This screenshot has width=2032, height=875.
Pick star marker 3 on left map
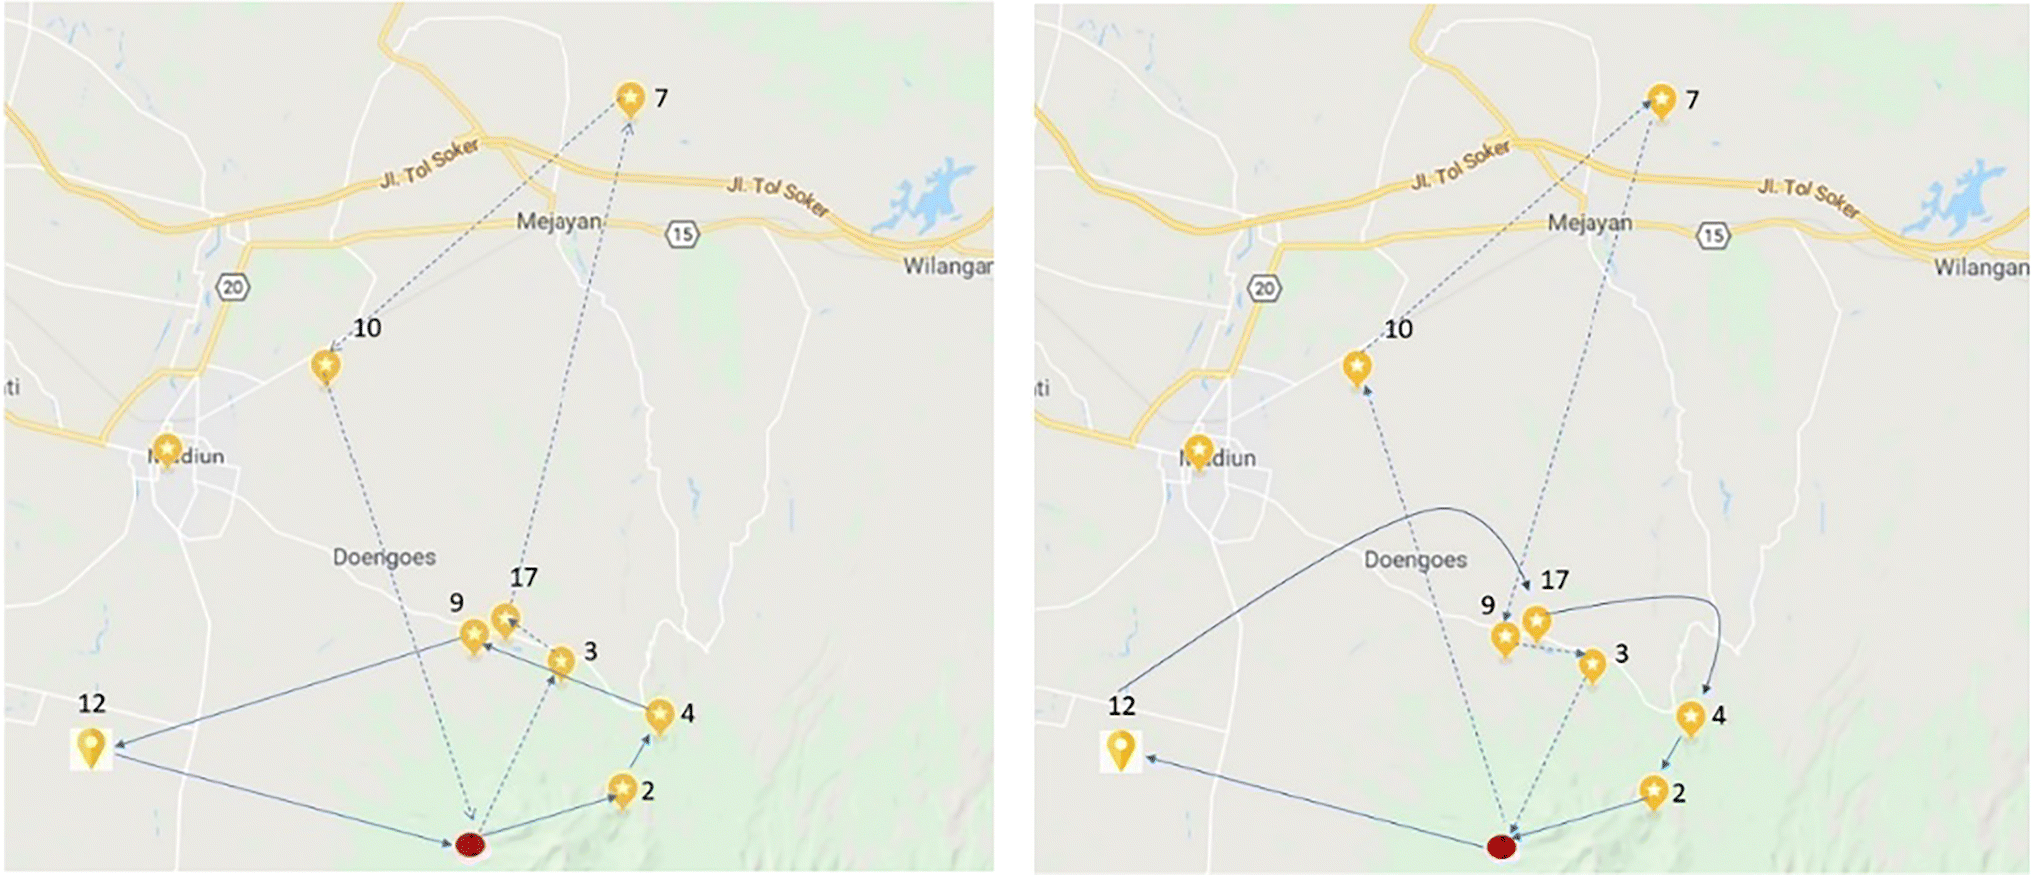[561, 662]
